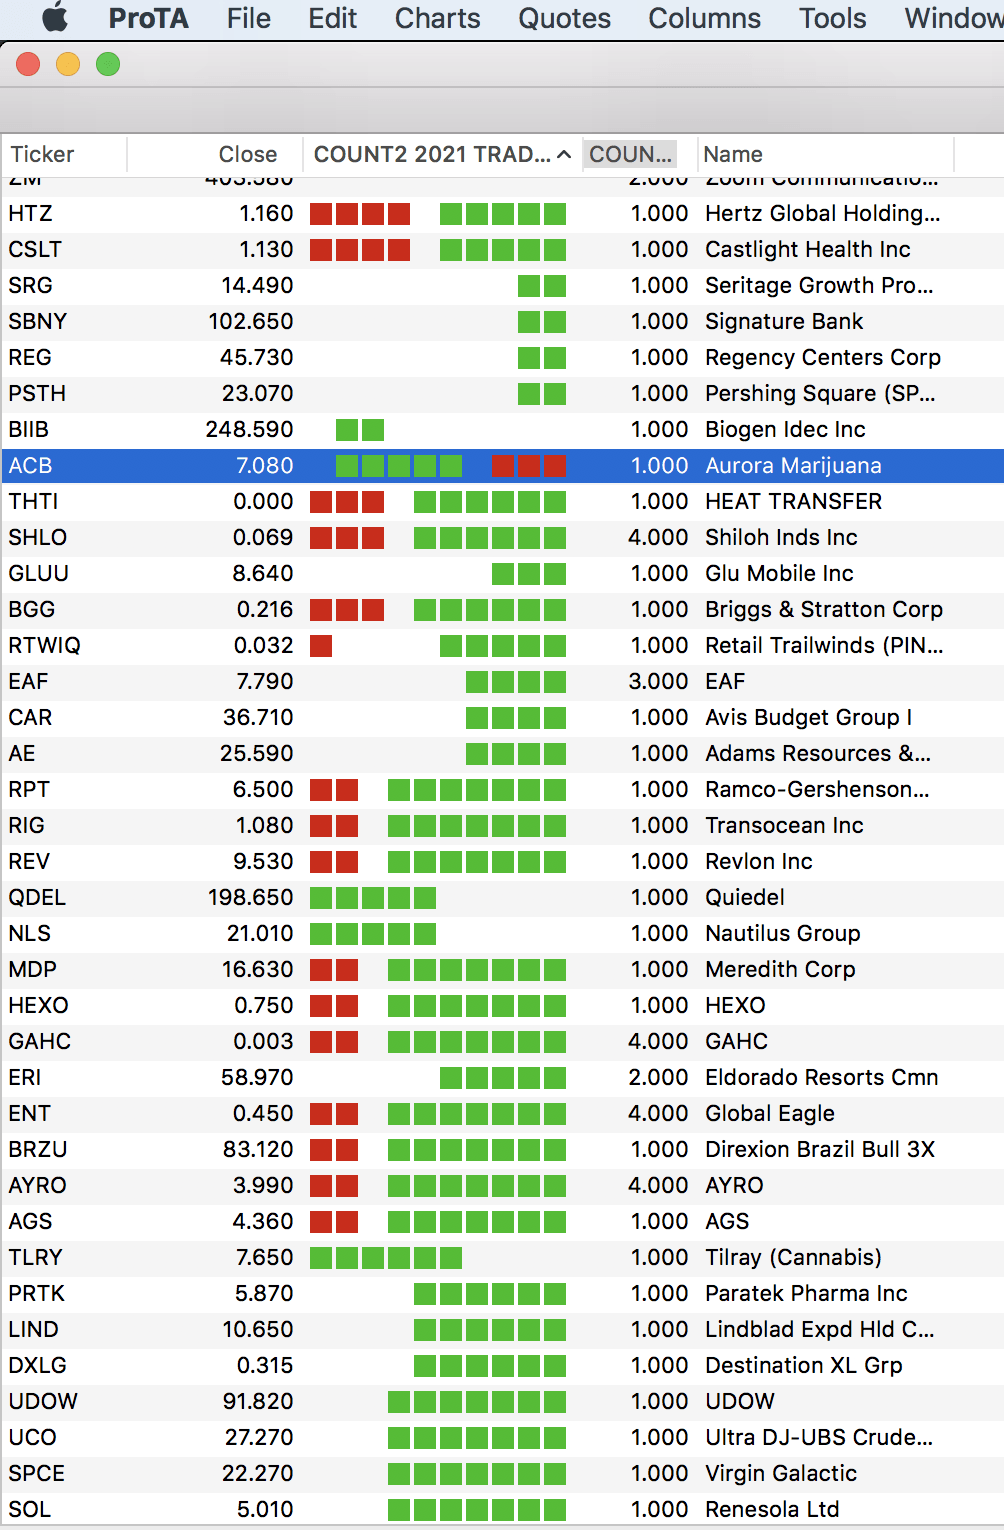Screen dimensions: 1004x1530
Task: Select the Virgin Galactic row
Action: pyautogui.click(x=502, y=1473)
